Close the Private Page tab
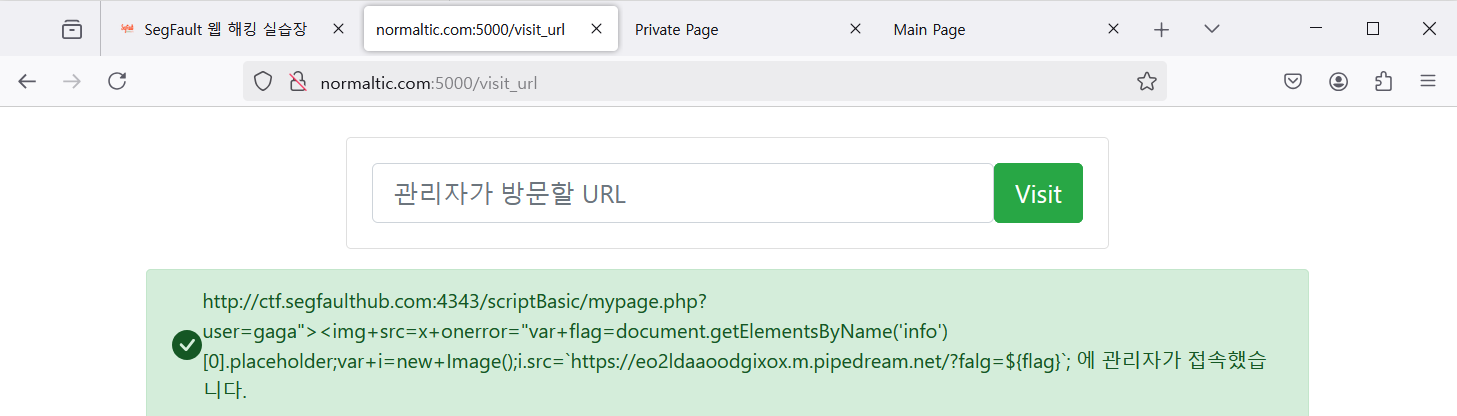The image size is (1457, 416). pyautogui.click(x=855, y=29)
